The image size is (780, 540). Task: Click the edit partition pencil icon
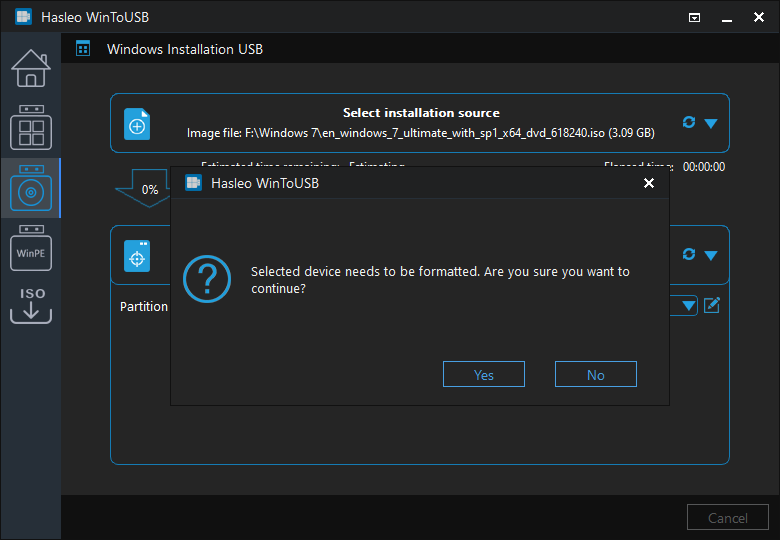tap(712, 305)
